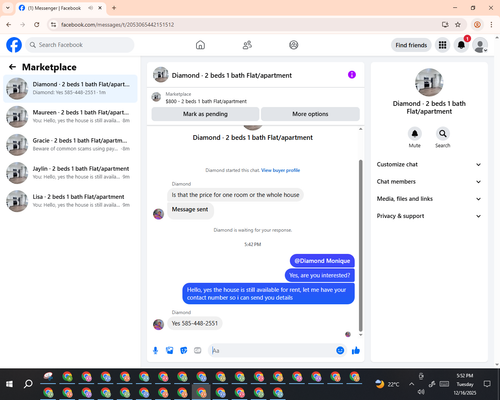The height and width of the screenshot is (400, 500).
Task: Attach a photo with the image icon
Action: (x=170, y=350)
